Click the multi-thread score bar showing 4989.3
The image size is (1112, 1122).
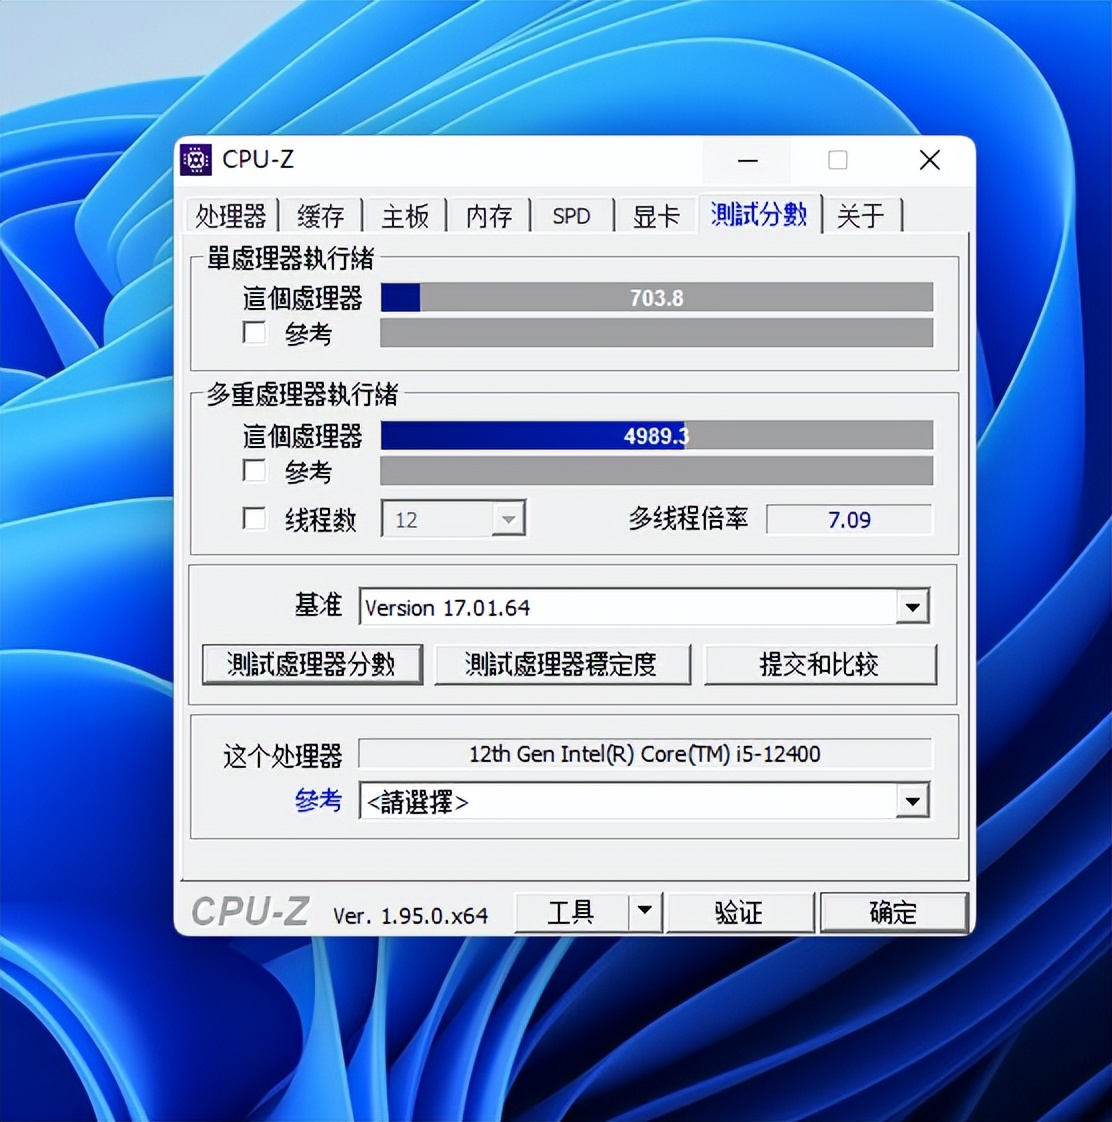coord(656,435)
